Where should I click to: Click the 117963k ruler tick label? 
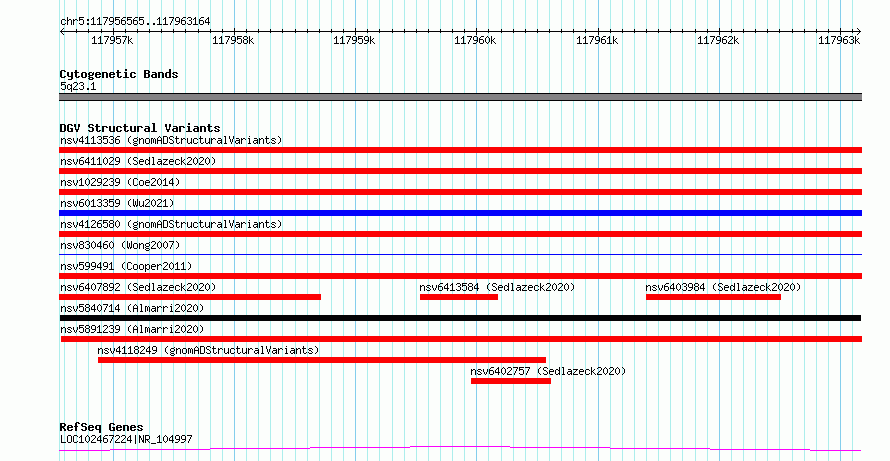pos(839,40)
